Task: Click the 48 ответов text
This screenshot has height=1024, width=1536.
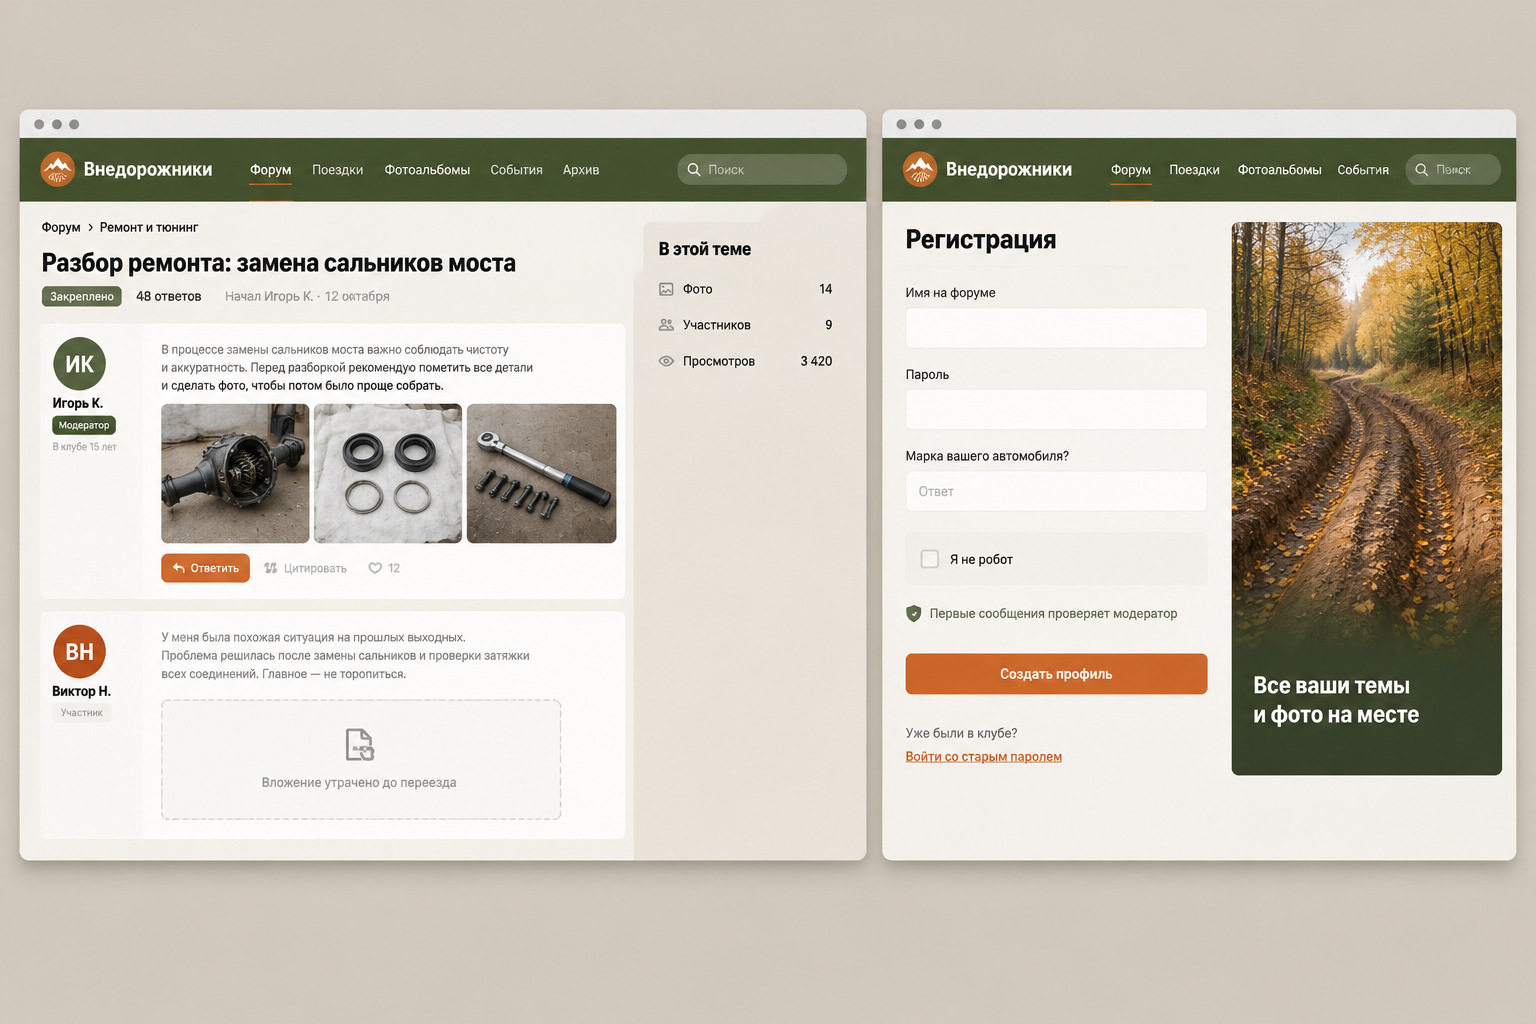Action: point(169,296)
